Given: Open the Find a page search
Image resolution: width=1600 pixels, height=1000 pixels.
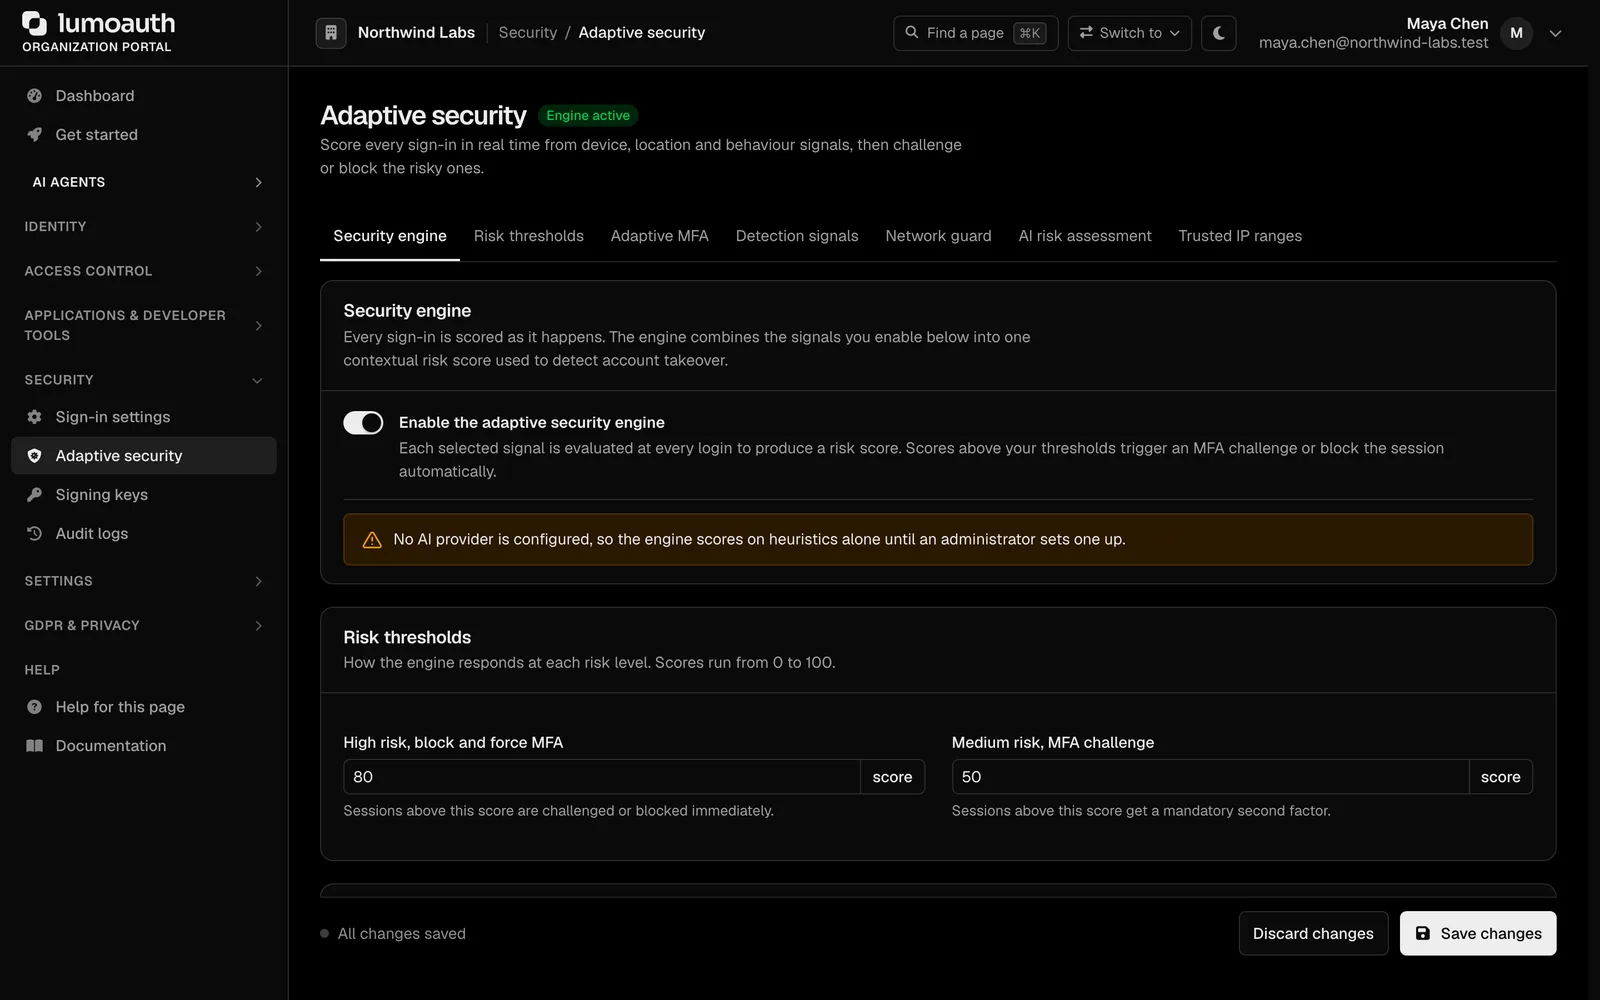Looking at the screenshot, I should point(975,33).
